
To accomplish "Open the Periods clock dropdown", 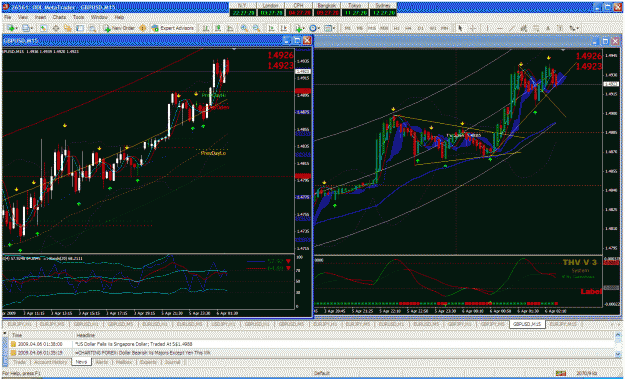I will pyautogui.click(x=314, y=28).
